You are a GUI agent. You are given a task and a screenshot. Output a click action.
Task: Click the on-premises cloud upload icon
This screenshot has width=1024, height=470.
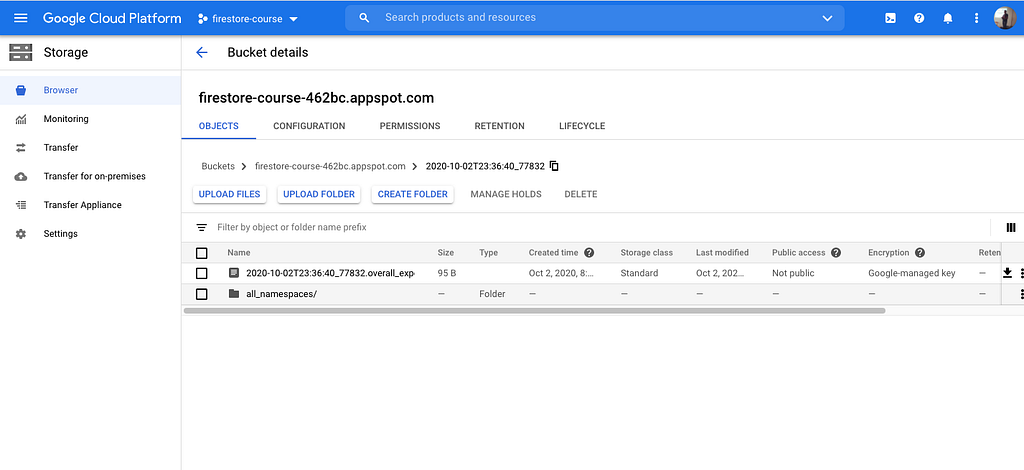(x=21, y=176)
